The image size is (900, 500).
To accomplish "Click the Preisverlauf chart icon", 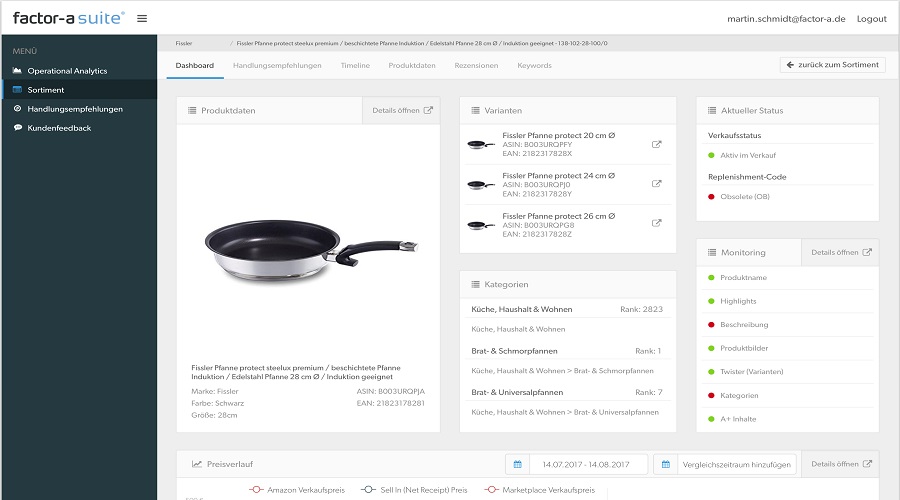I will click(x=196, y=464).
